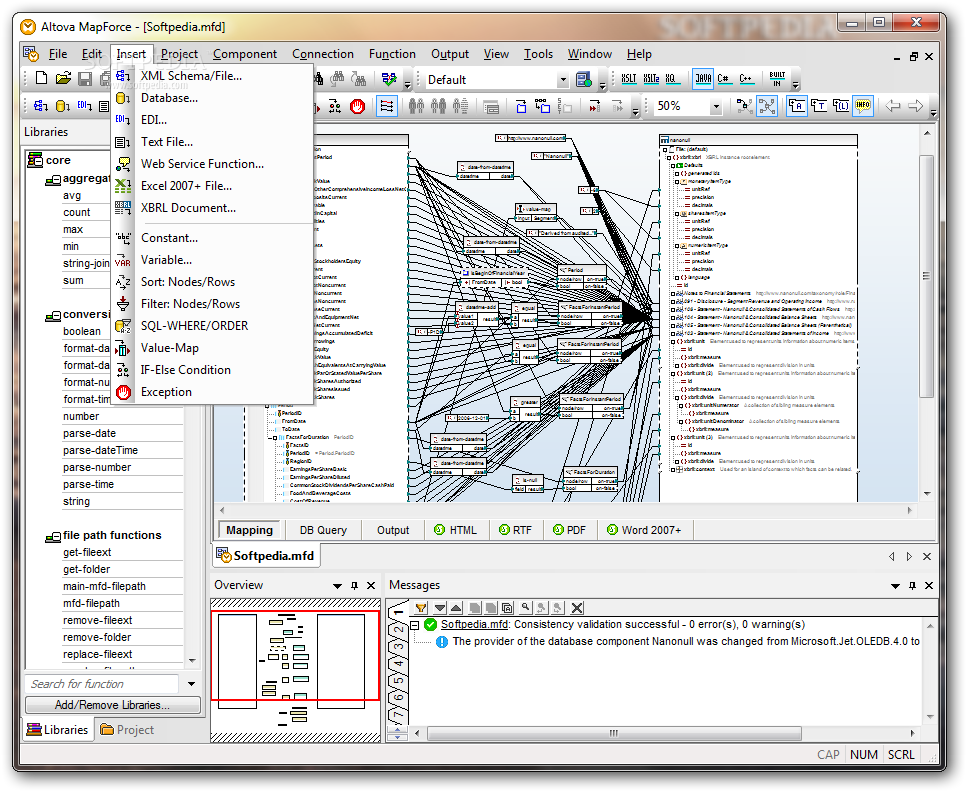Choose Value-Map from Insert menu
Screen dimensions: 967x792
(213, 348)
